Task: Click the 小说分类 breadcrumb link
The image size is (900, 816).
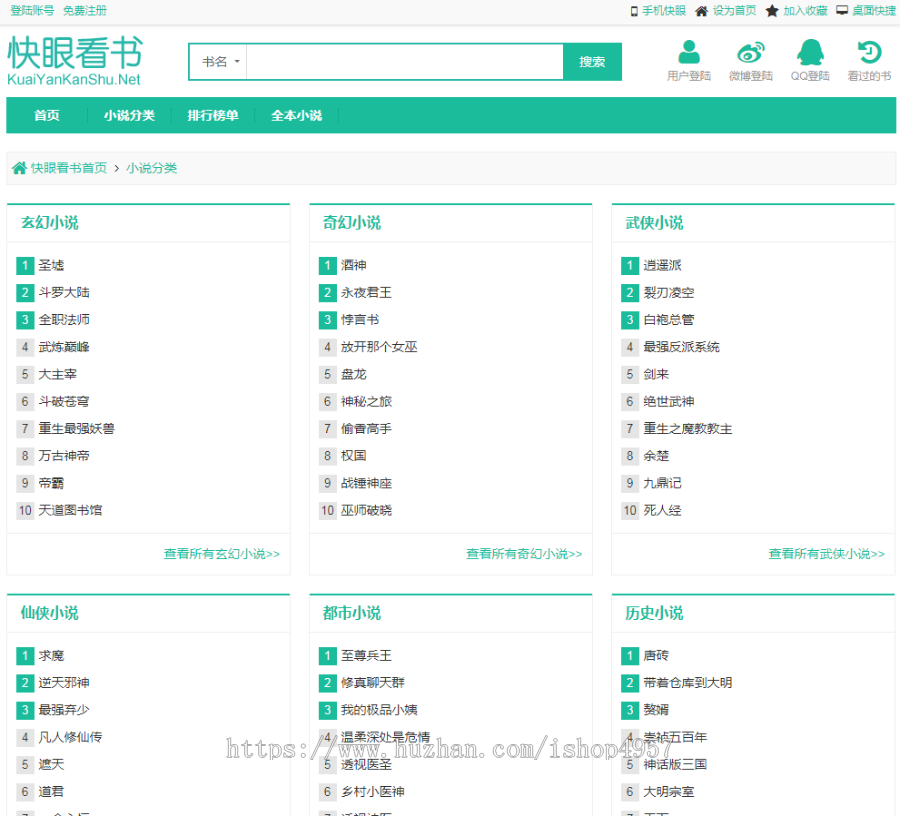Action: pyautogui.click(x=152, y=168)
